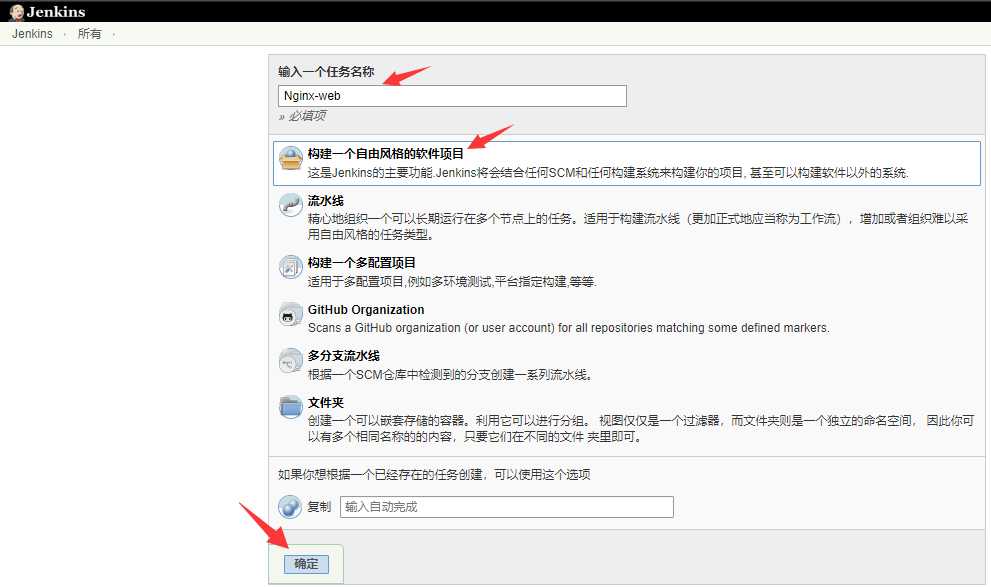The height and width of the screenshot is (587, 991).
Task: Select the multi-configuration project icon
Action: [291, 267]
